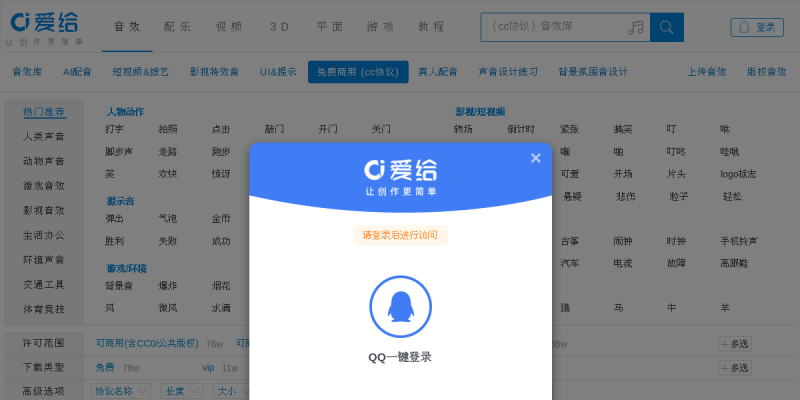Select 动物声音 sidebar category
Image resolution: width=800 pixels, height=400 pixels.
pyautogui.click(x=44, y=161)
